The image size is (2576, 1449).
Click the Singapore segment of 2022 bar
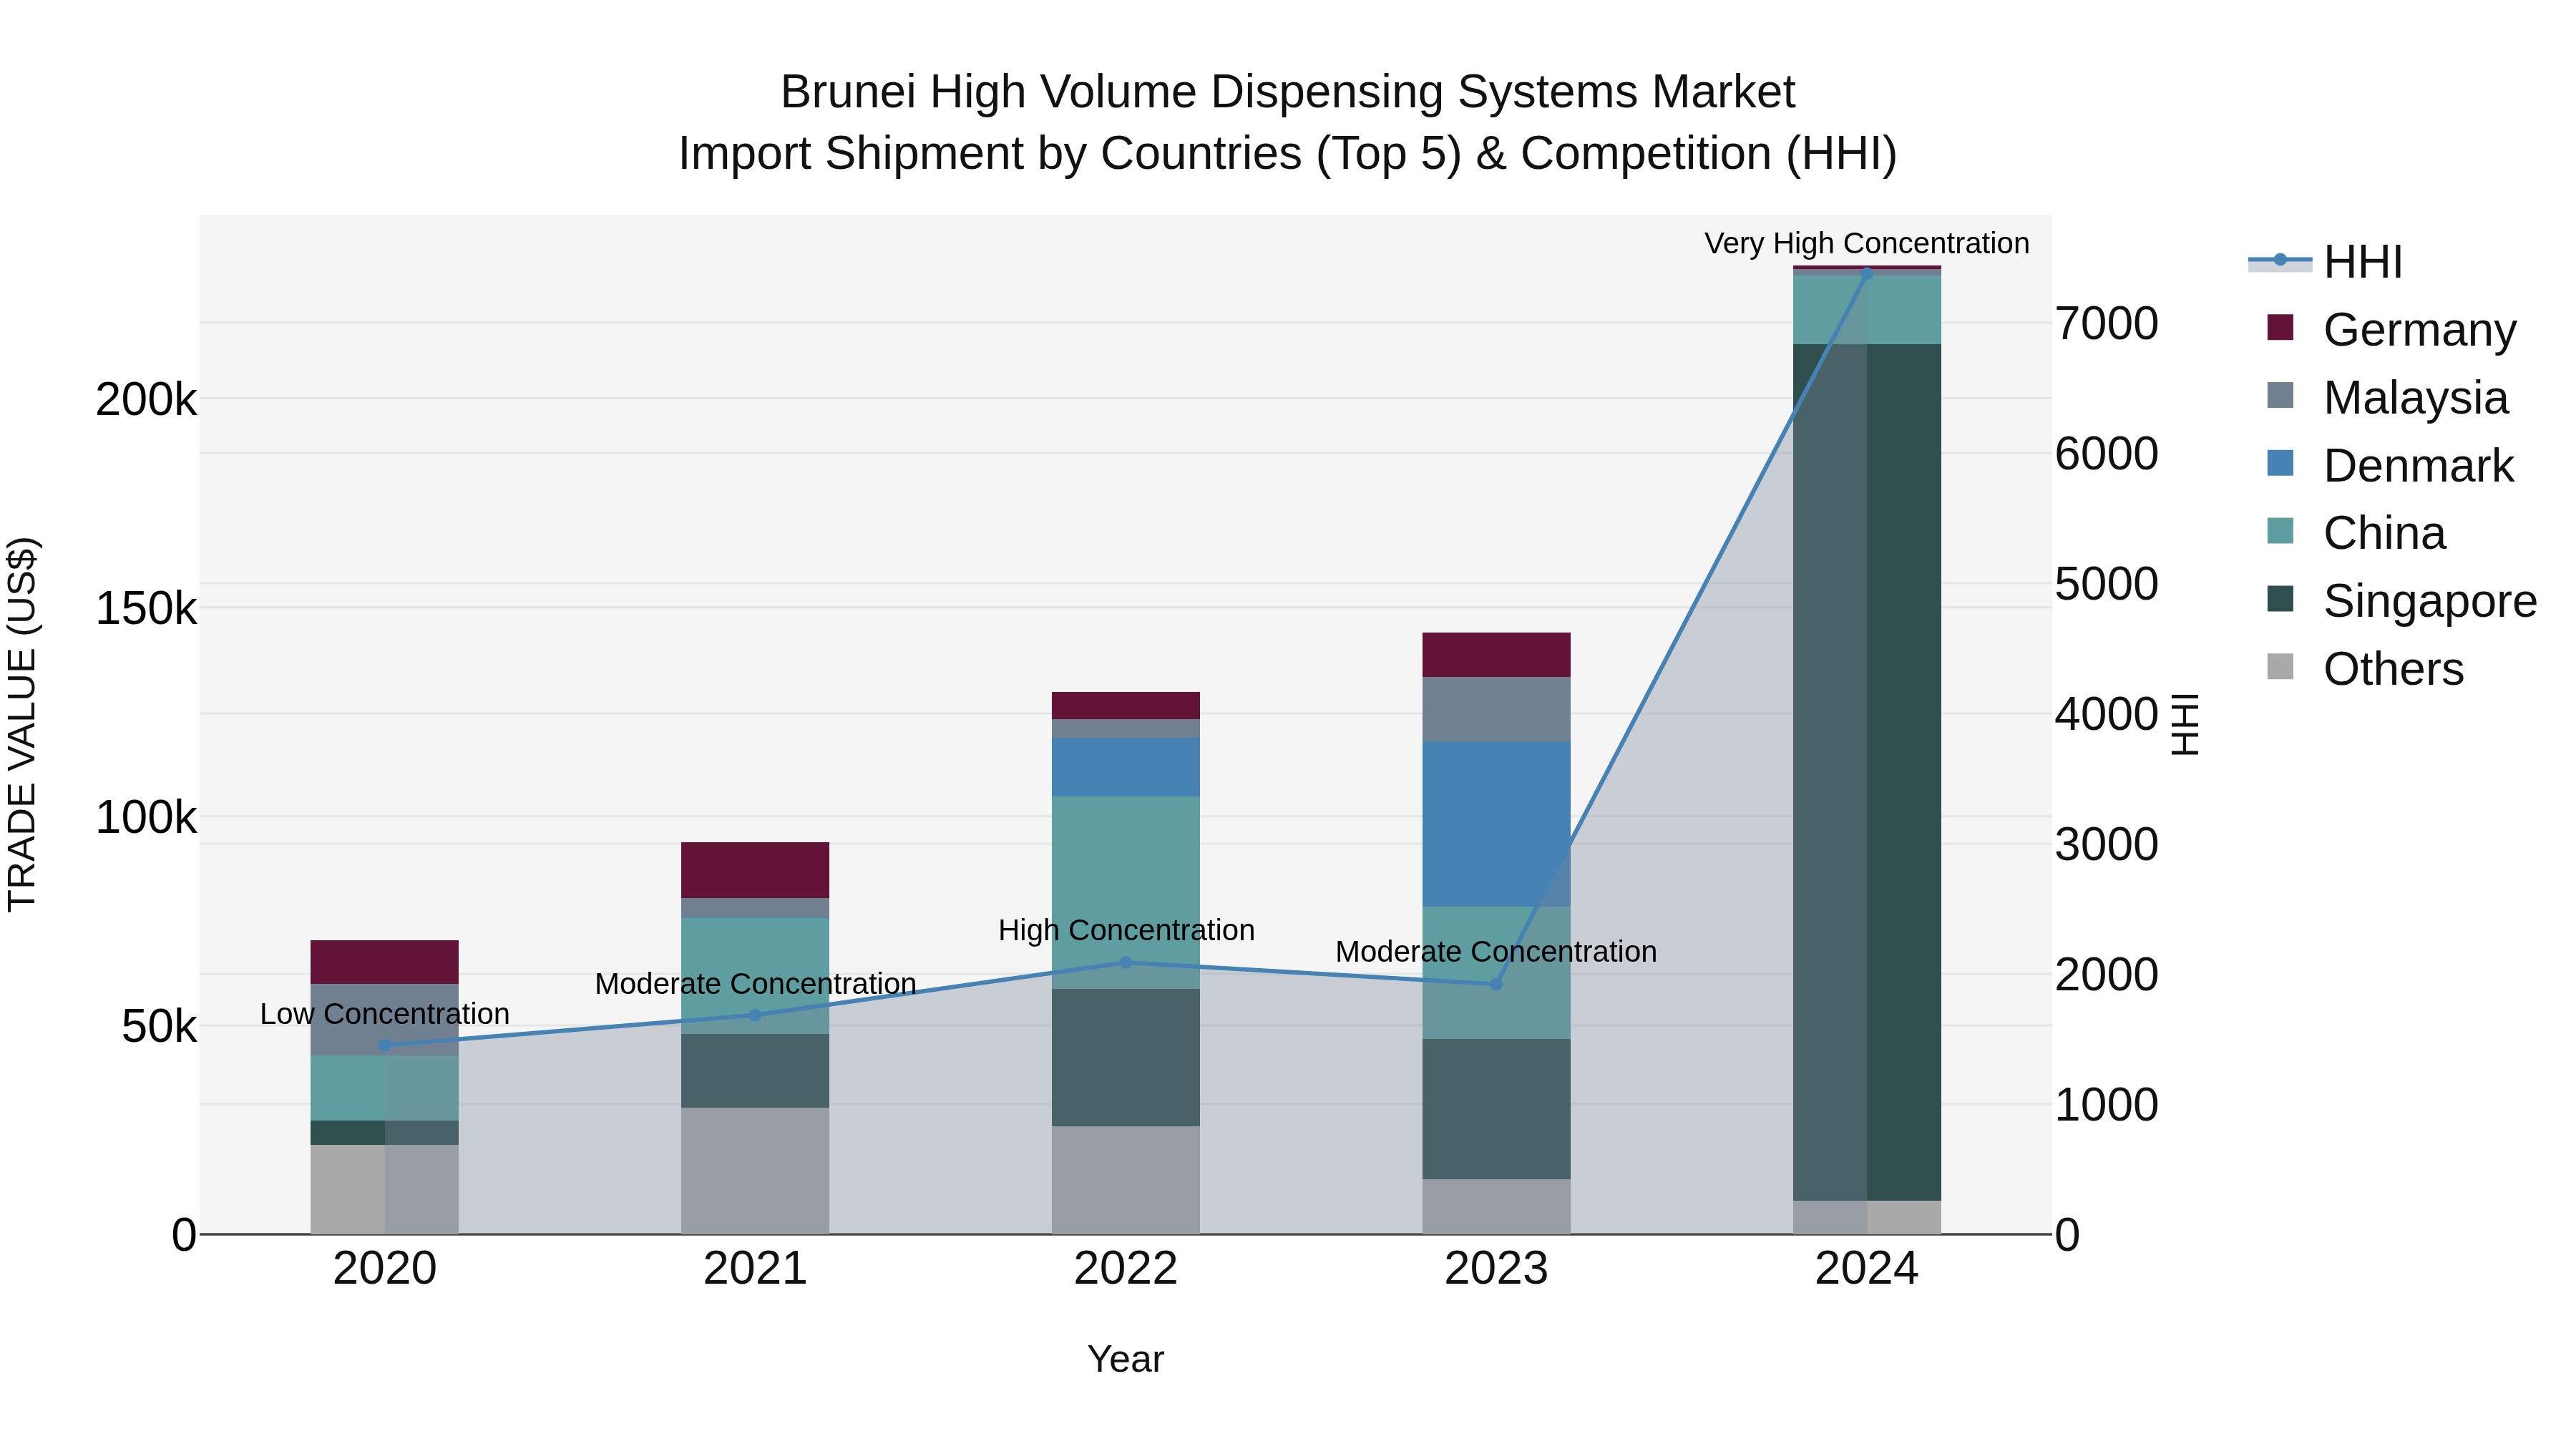tap(1126, 1058)
